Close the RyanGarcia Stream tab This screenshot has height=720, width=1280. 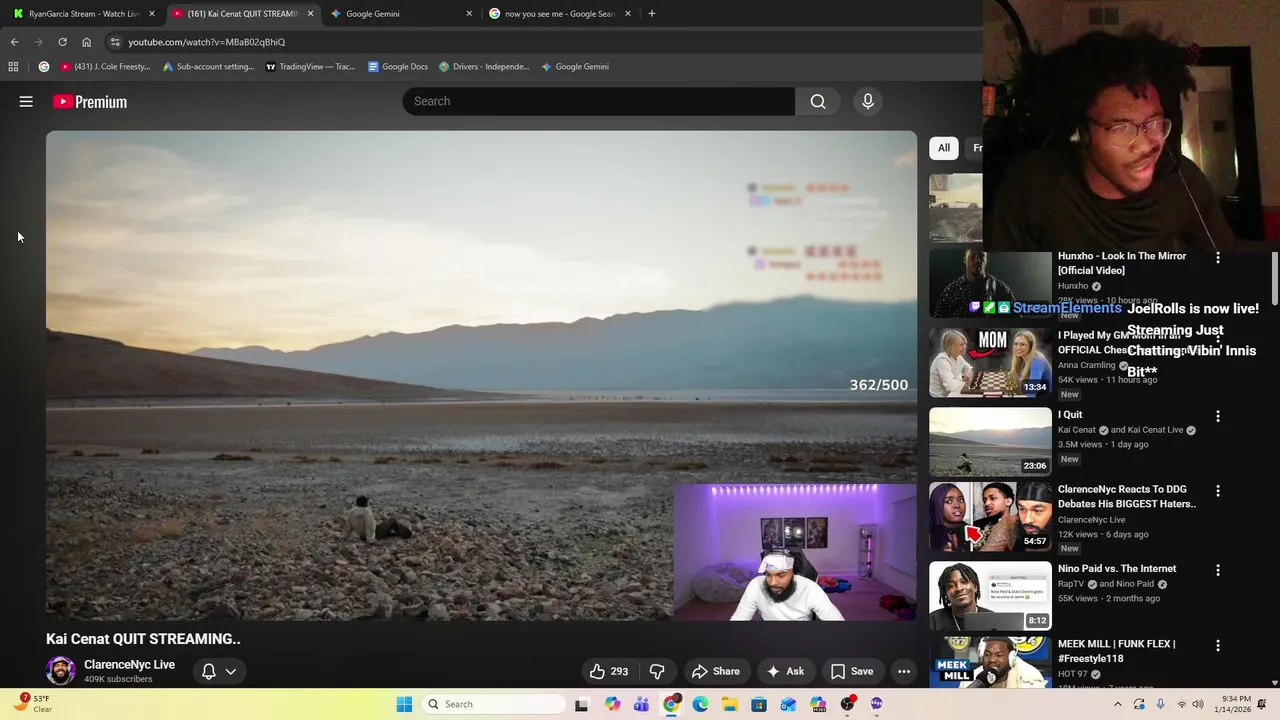pyautogui.click(x=151, y=14)
